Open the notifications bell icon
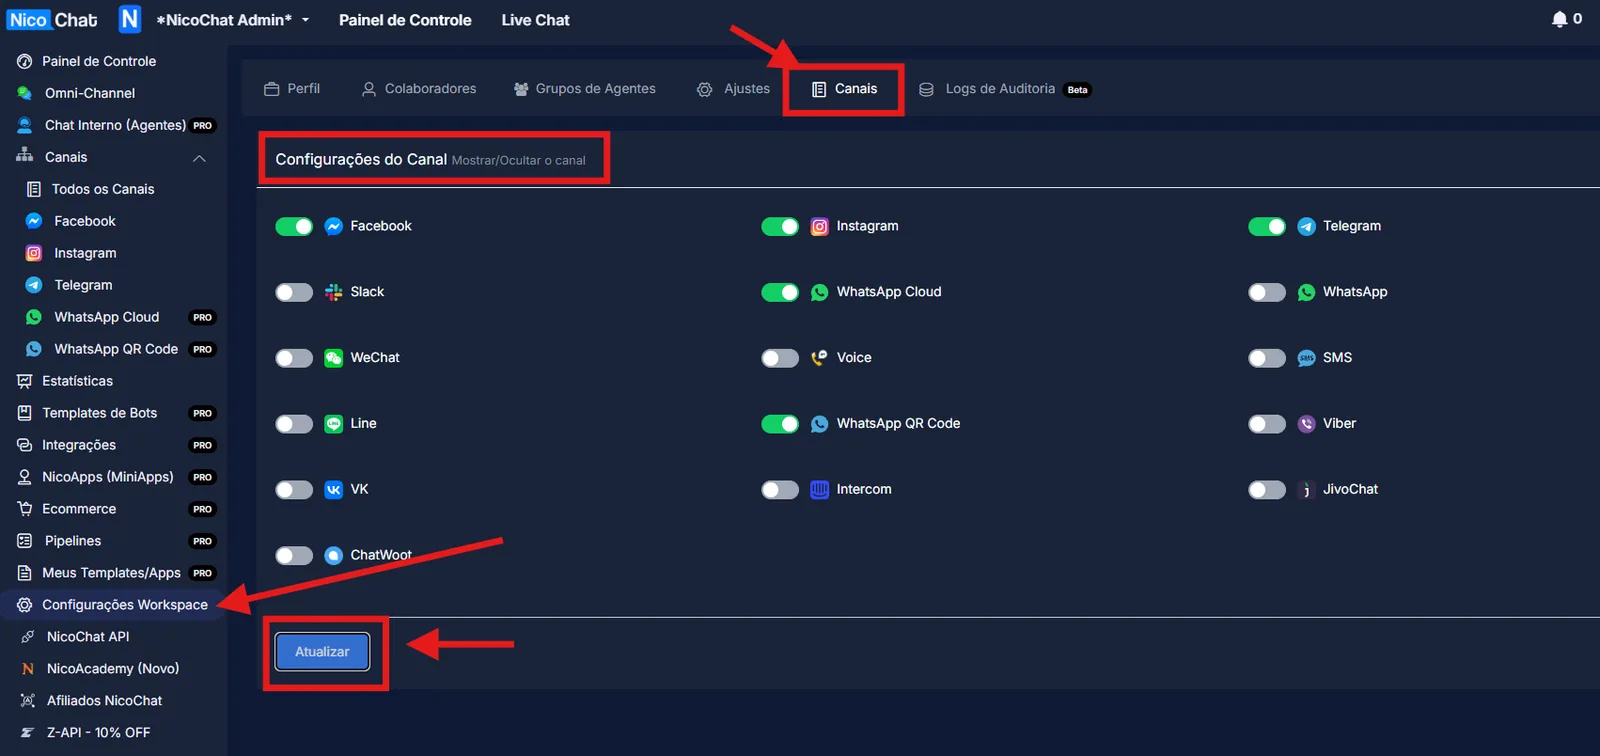The width and height of the screenshot is (1600, 756). coord(1559,19)
